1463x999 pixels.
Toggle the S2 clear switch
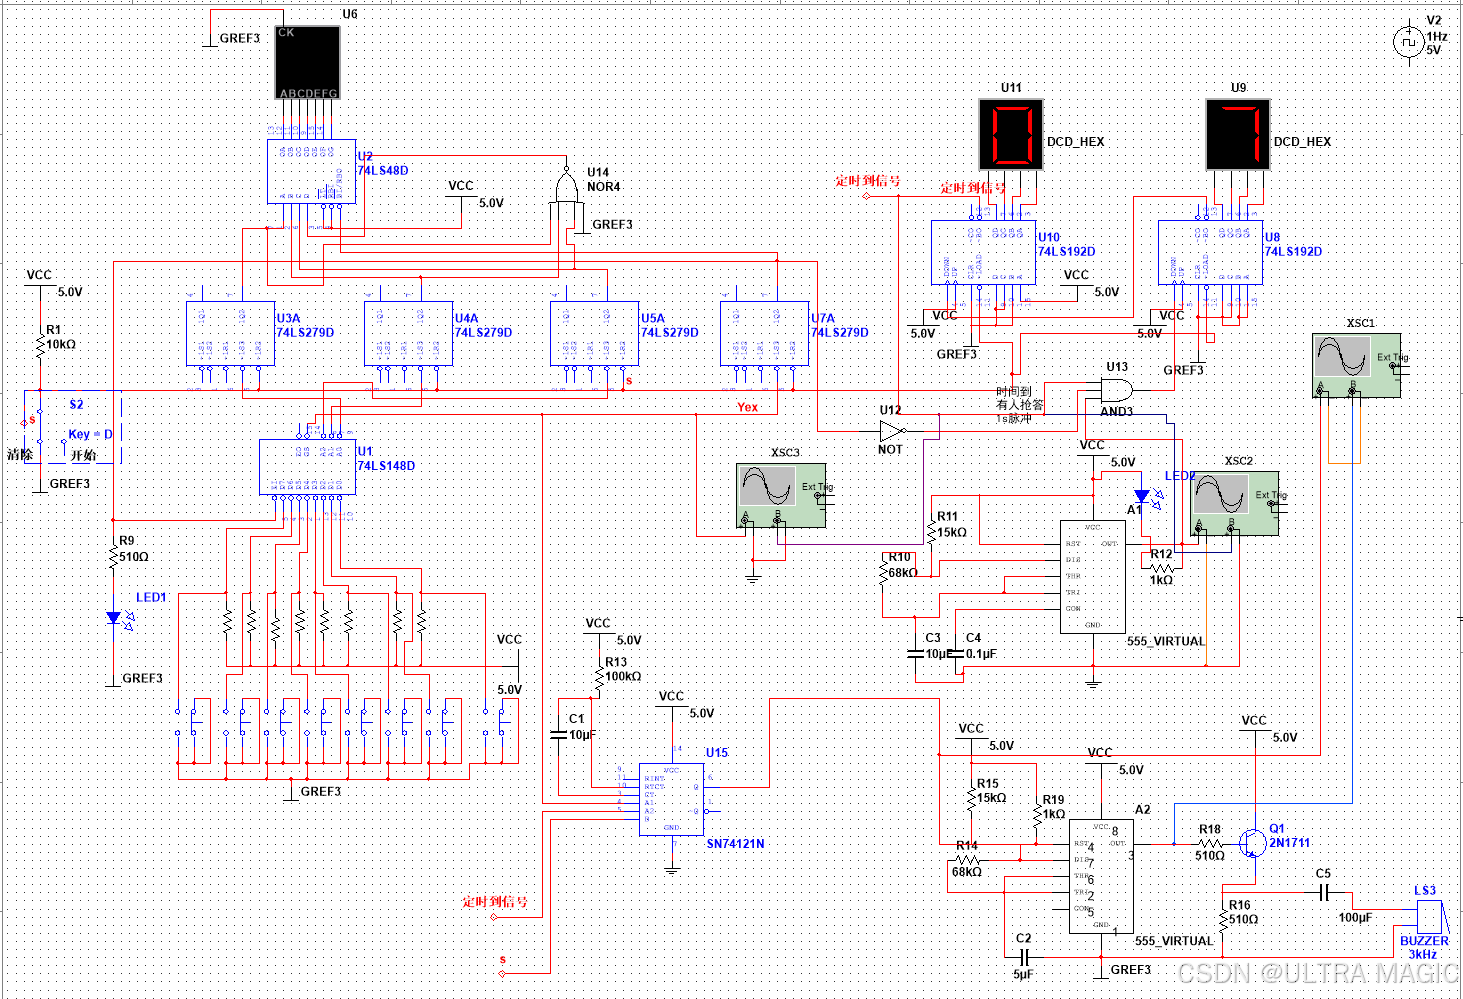(x=40, y=426)
